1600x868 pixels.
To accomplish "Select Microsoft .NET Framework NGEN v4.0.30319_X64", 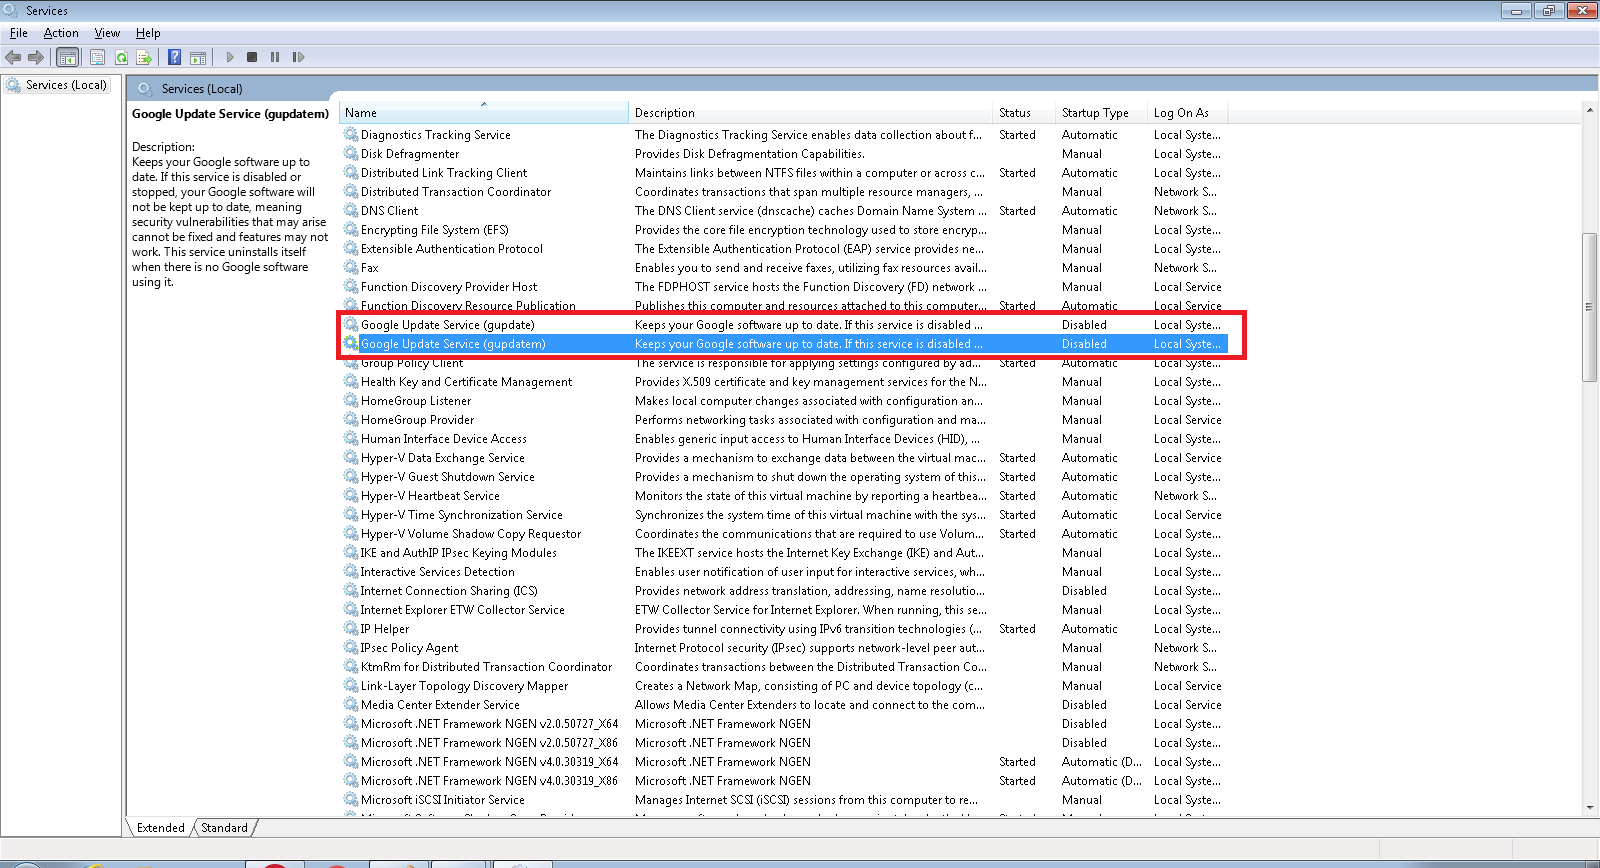I will coord(490,762).
